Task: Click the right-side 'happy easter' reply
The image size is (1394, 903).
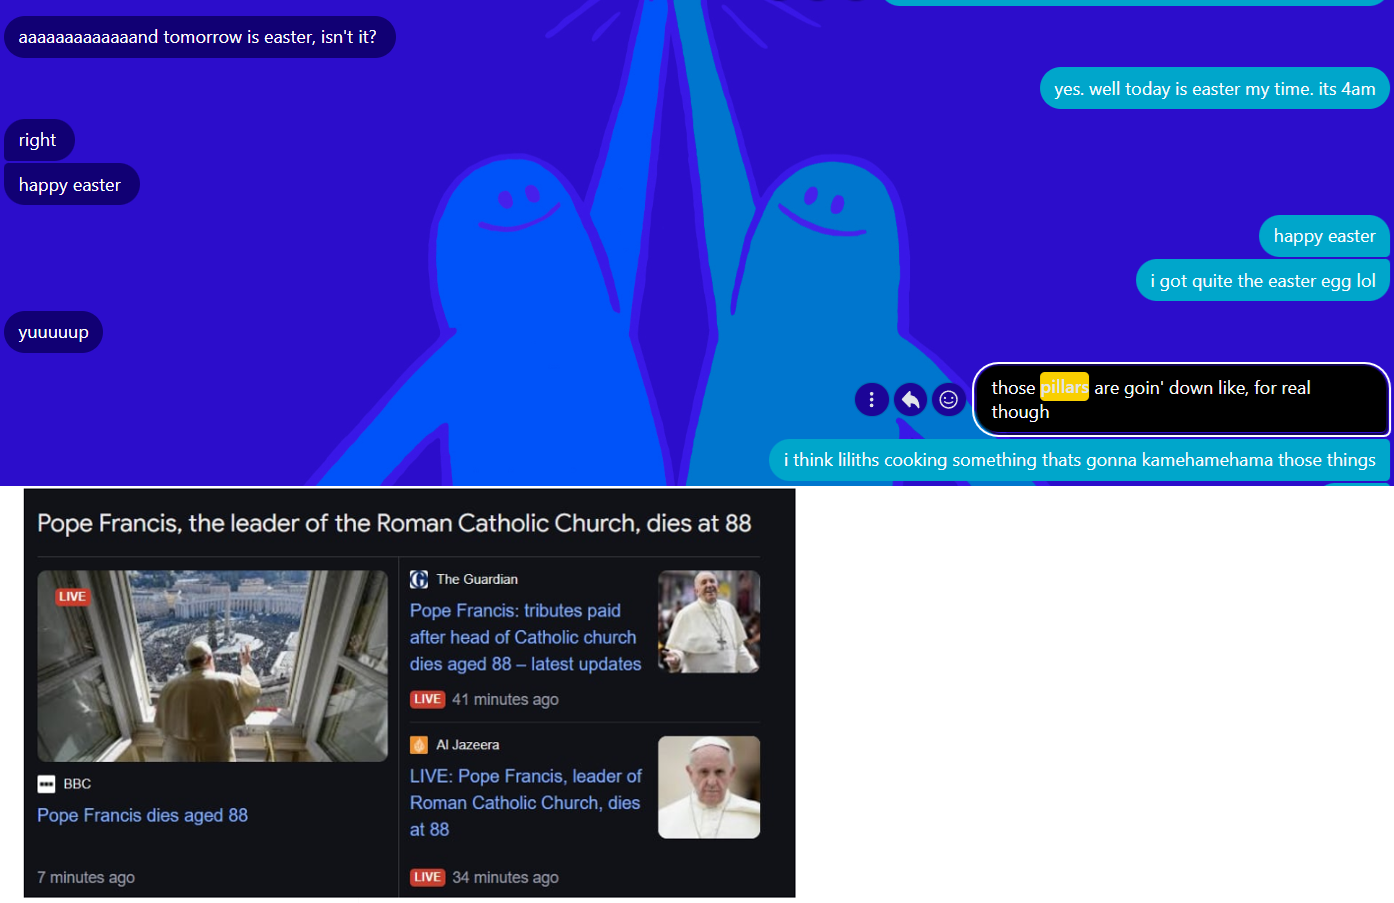Action: click(1325, 236)
